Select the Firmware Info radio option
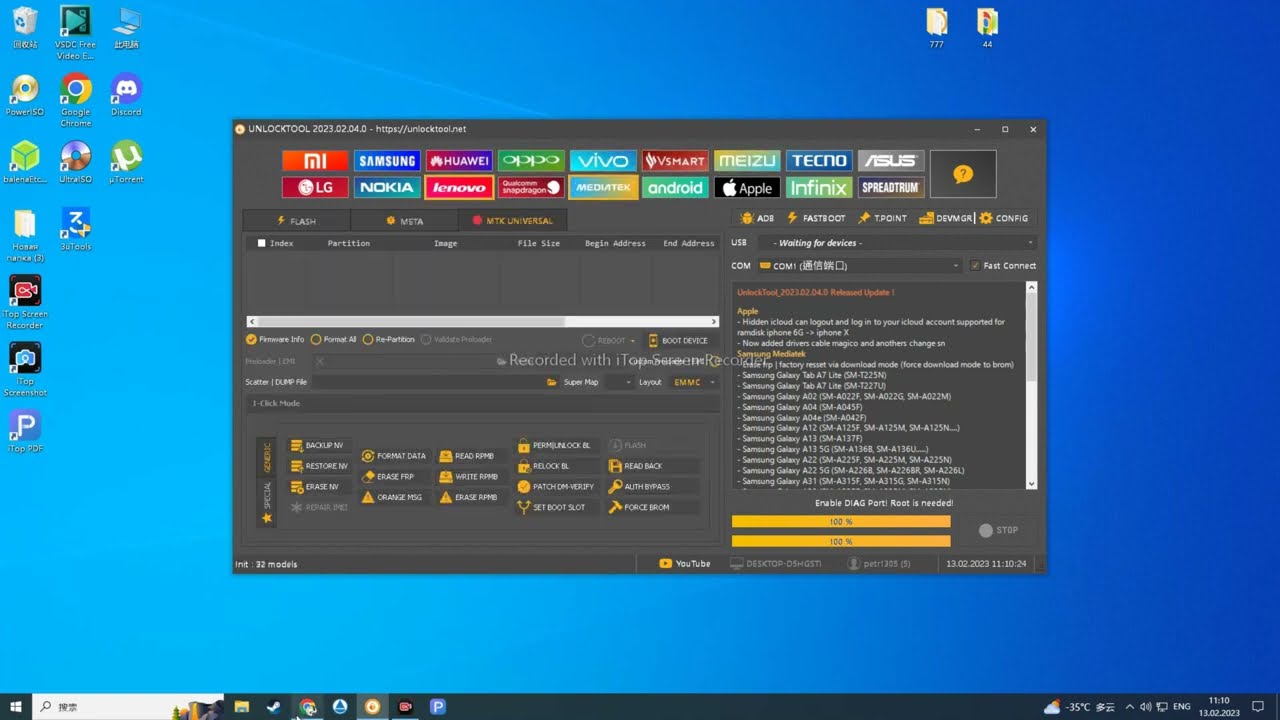Screen dimensions: 1280x720 [x=275, y=340]
